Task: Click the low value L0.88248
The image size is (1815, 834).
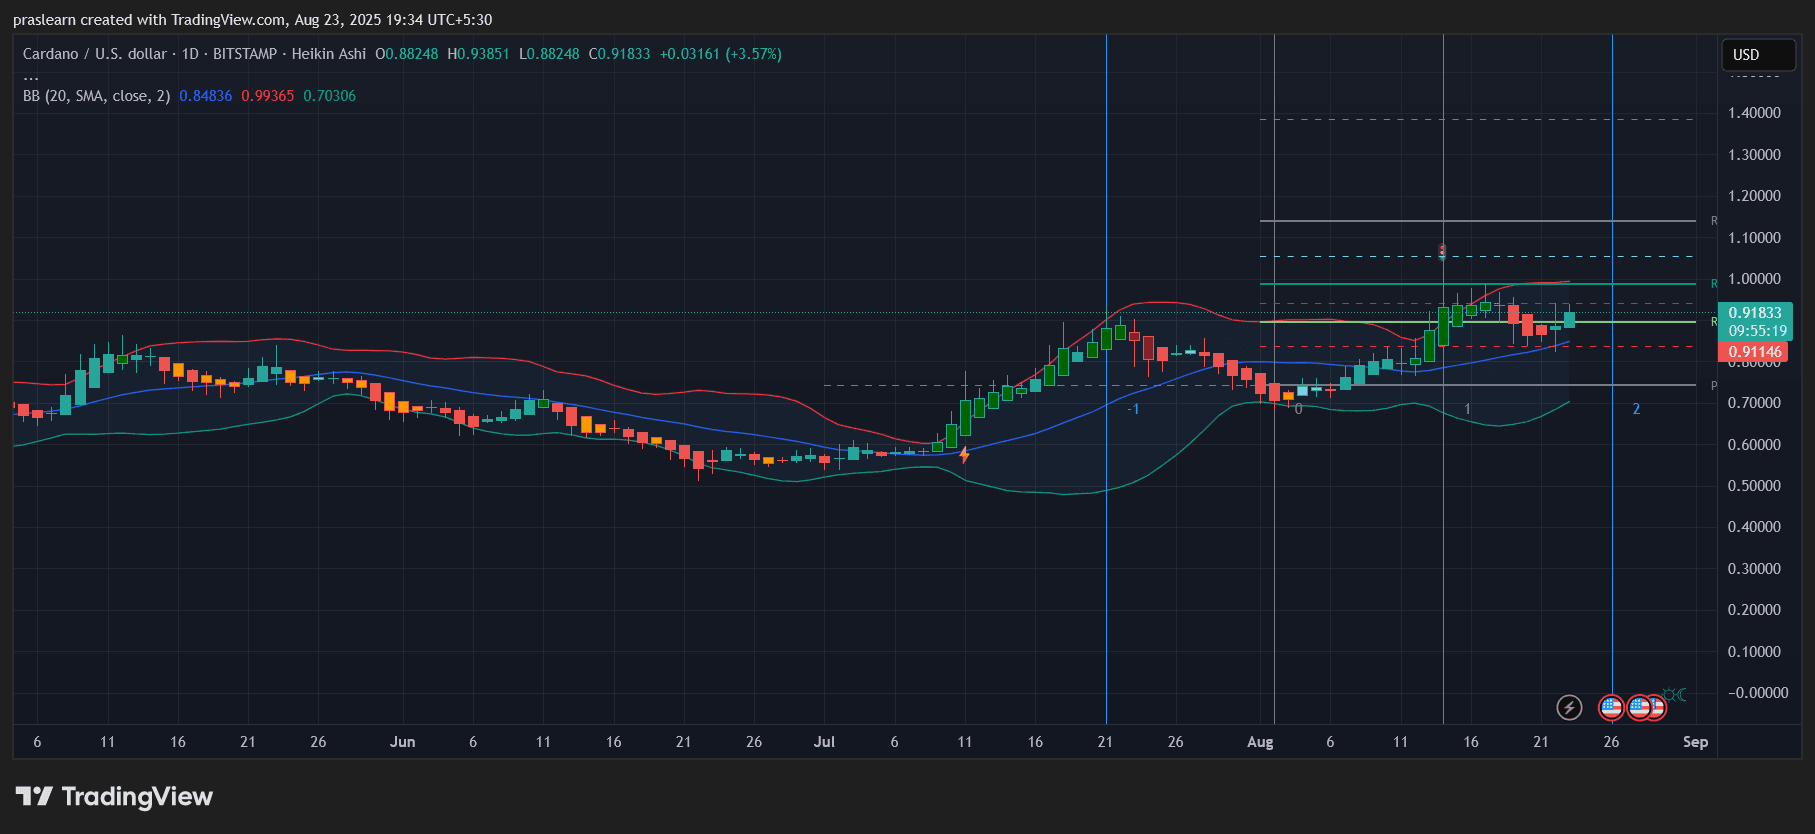Action: tap(549, 54)
